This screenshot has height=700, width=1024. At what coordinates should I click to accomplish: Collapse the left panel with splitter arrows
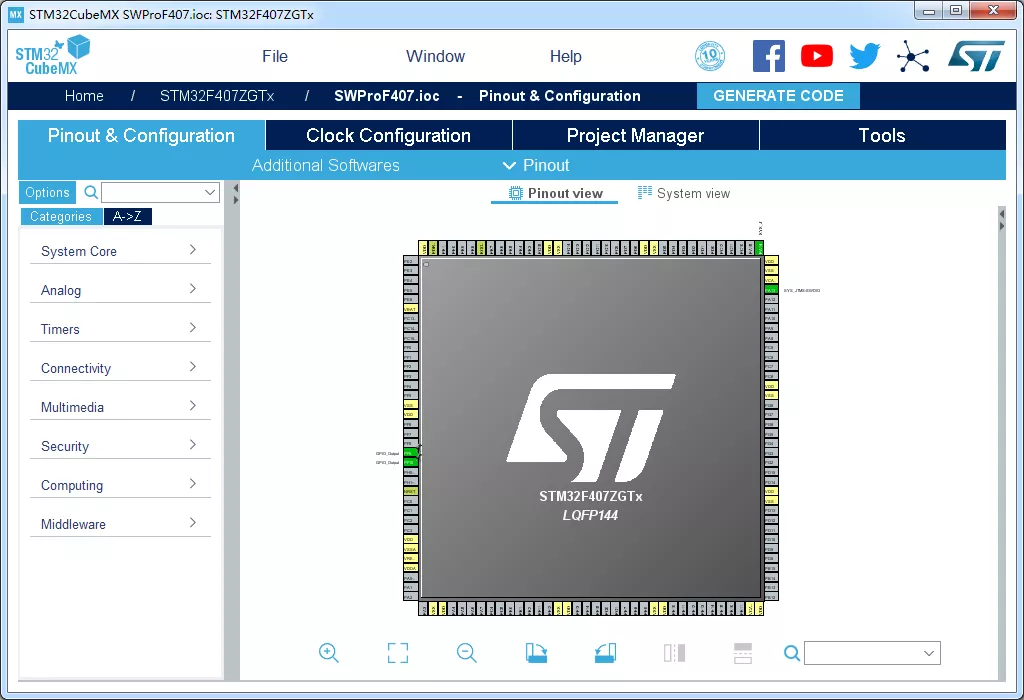click(236, 194)
